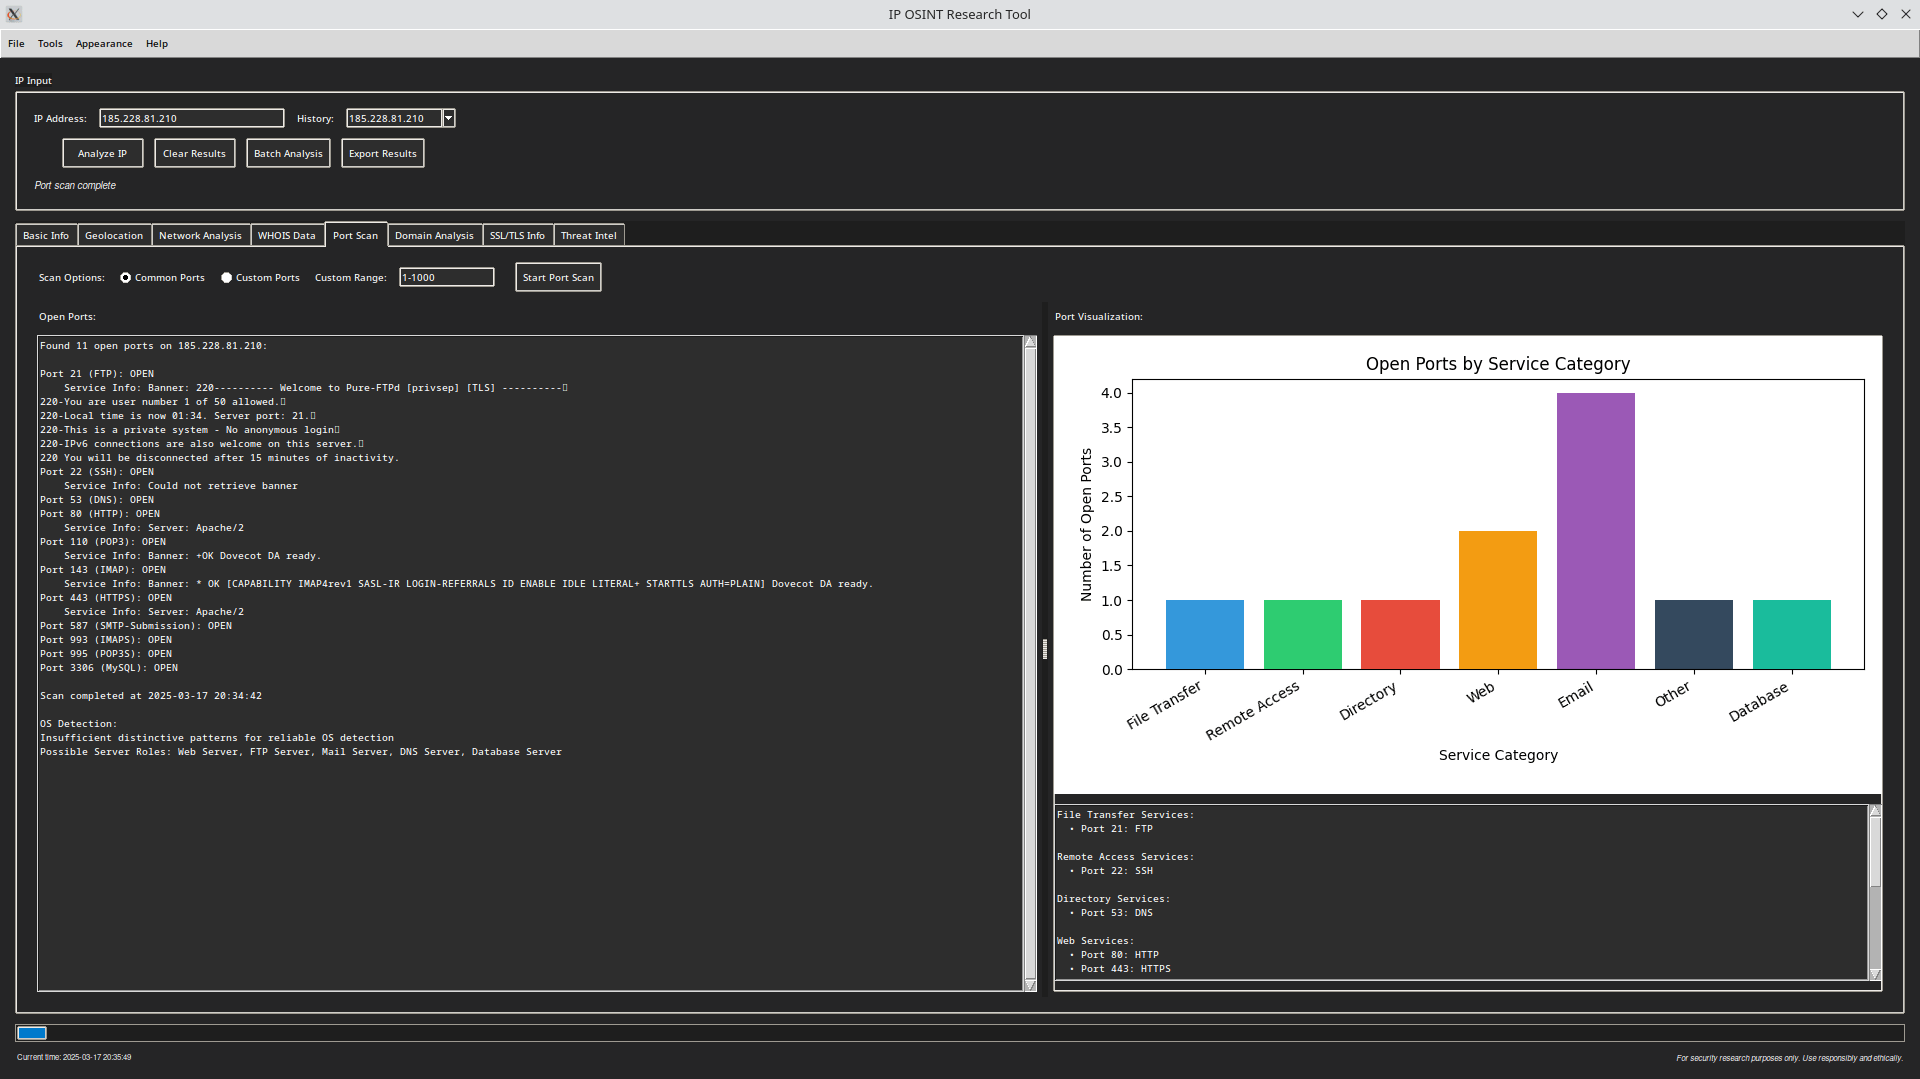1920x1079 pixels.
Task: Click the pane divider handle between panels
Action: point(1045,649)
